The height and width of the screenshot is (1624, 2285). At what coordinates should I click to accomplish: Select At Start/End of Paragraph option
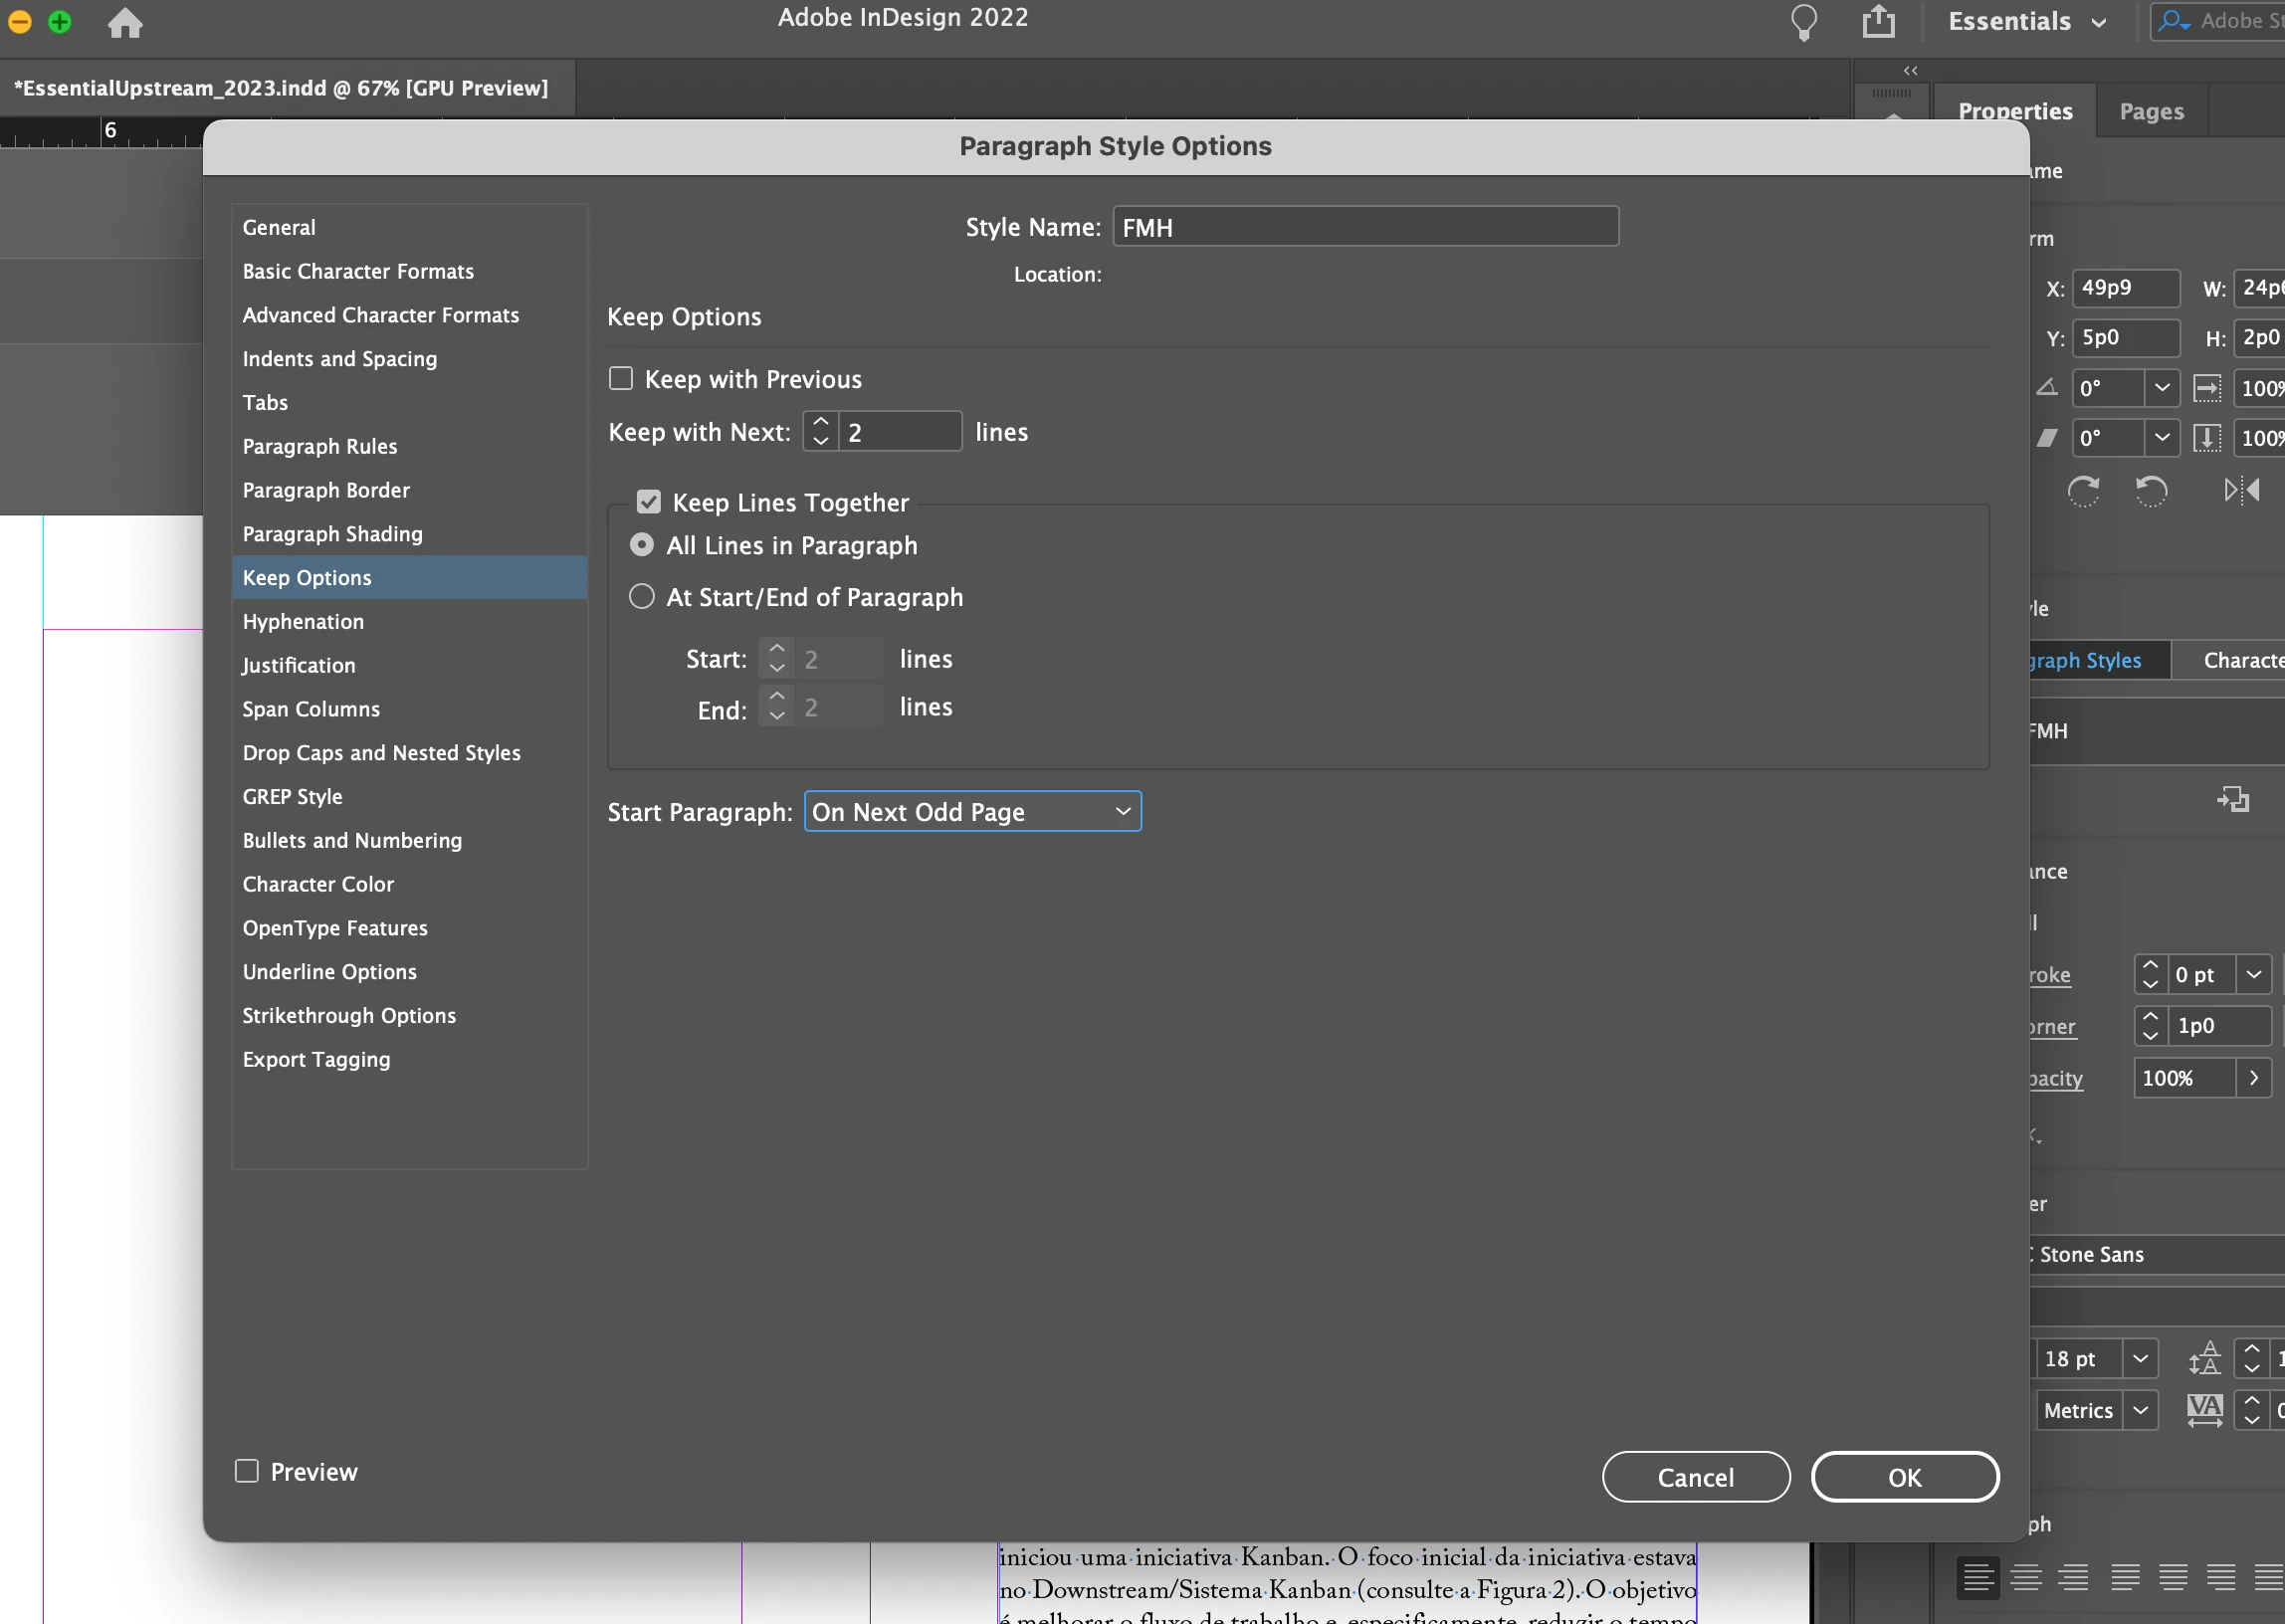(641, 597)
